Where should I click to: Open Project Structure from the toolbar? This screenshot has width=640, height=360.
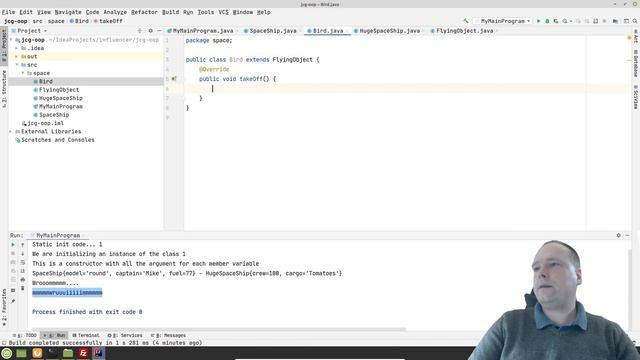(615, 21)
